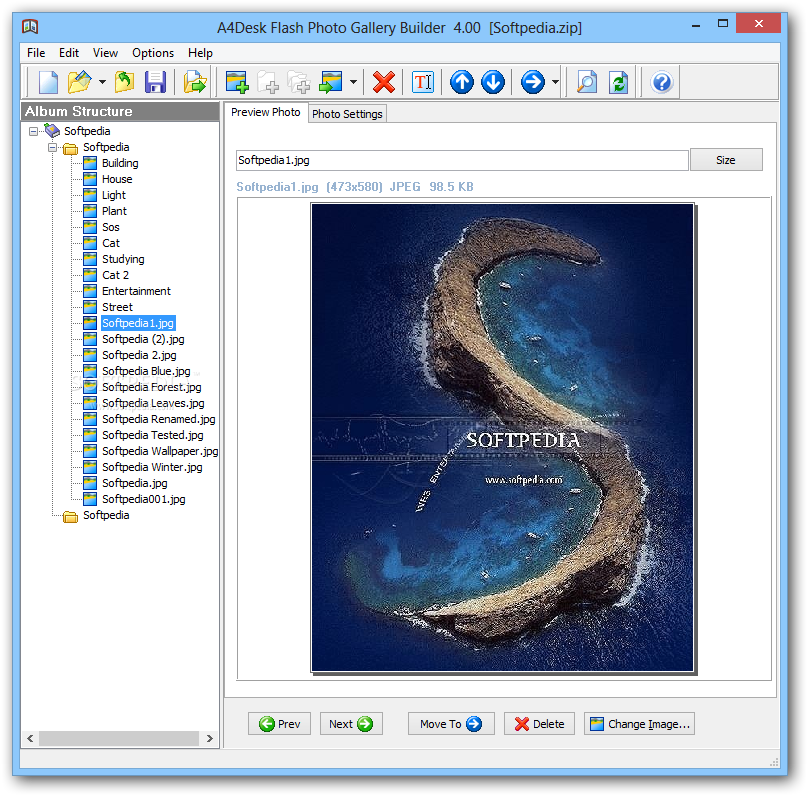Select Softpedia001.jpg in the tree
This screenshot has width=808, height=796.
tap(143, 499)
